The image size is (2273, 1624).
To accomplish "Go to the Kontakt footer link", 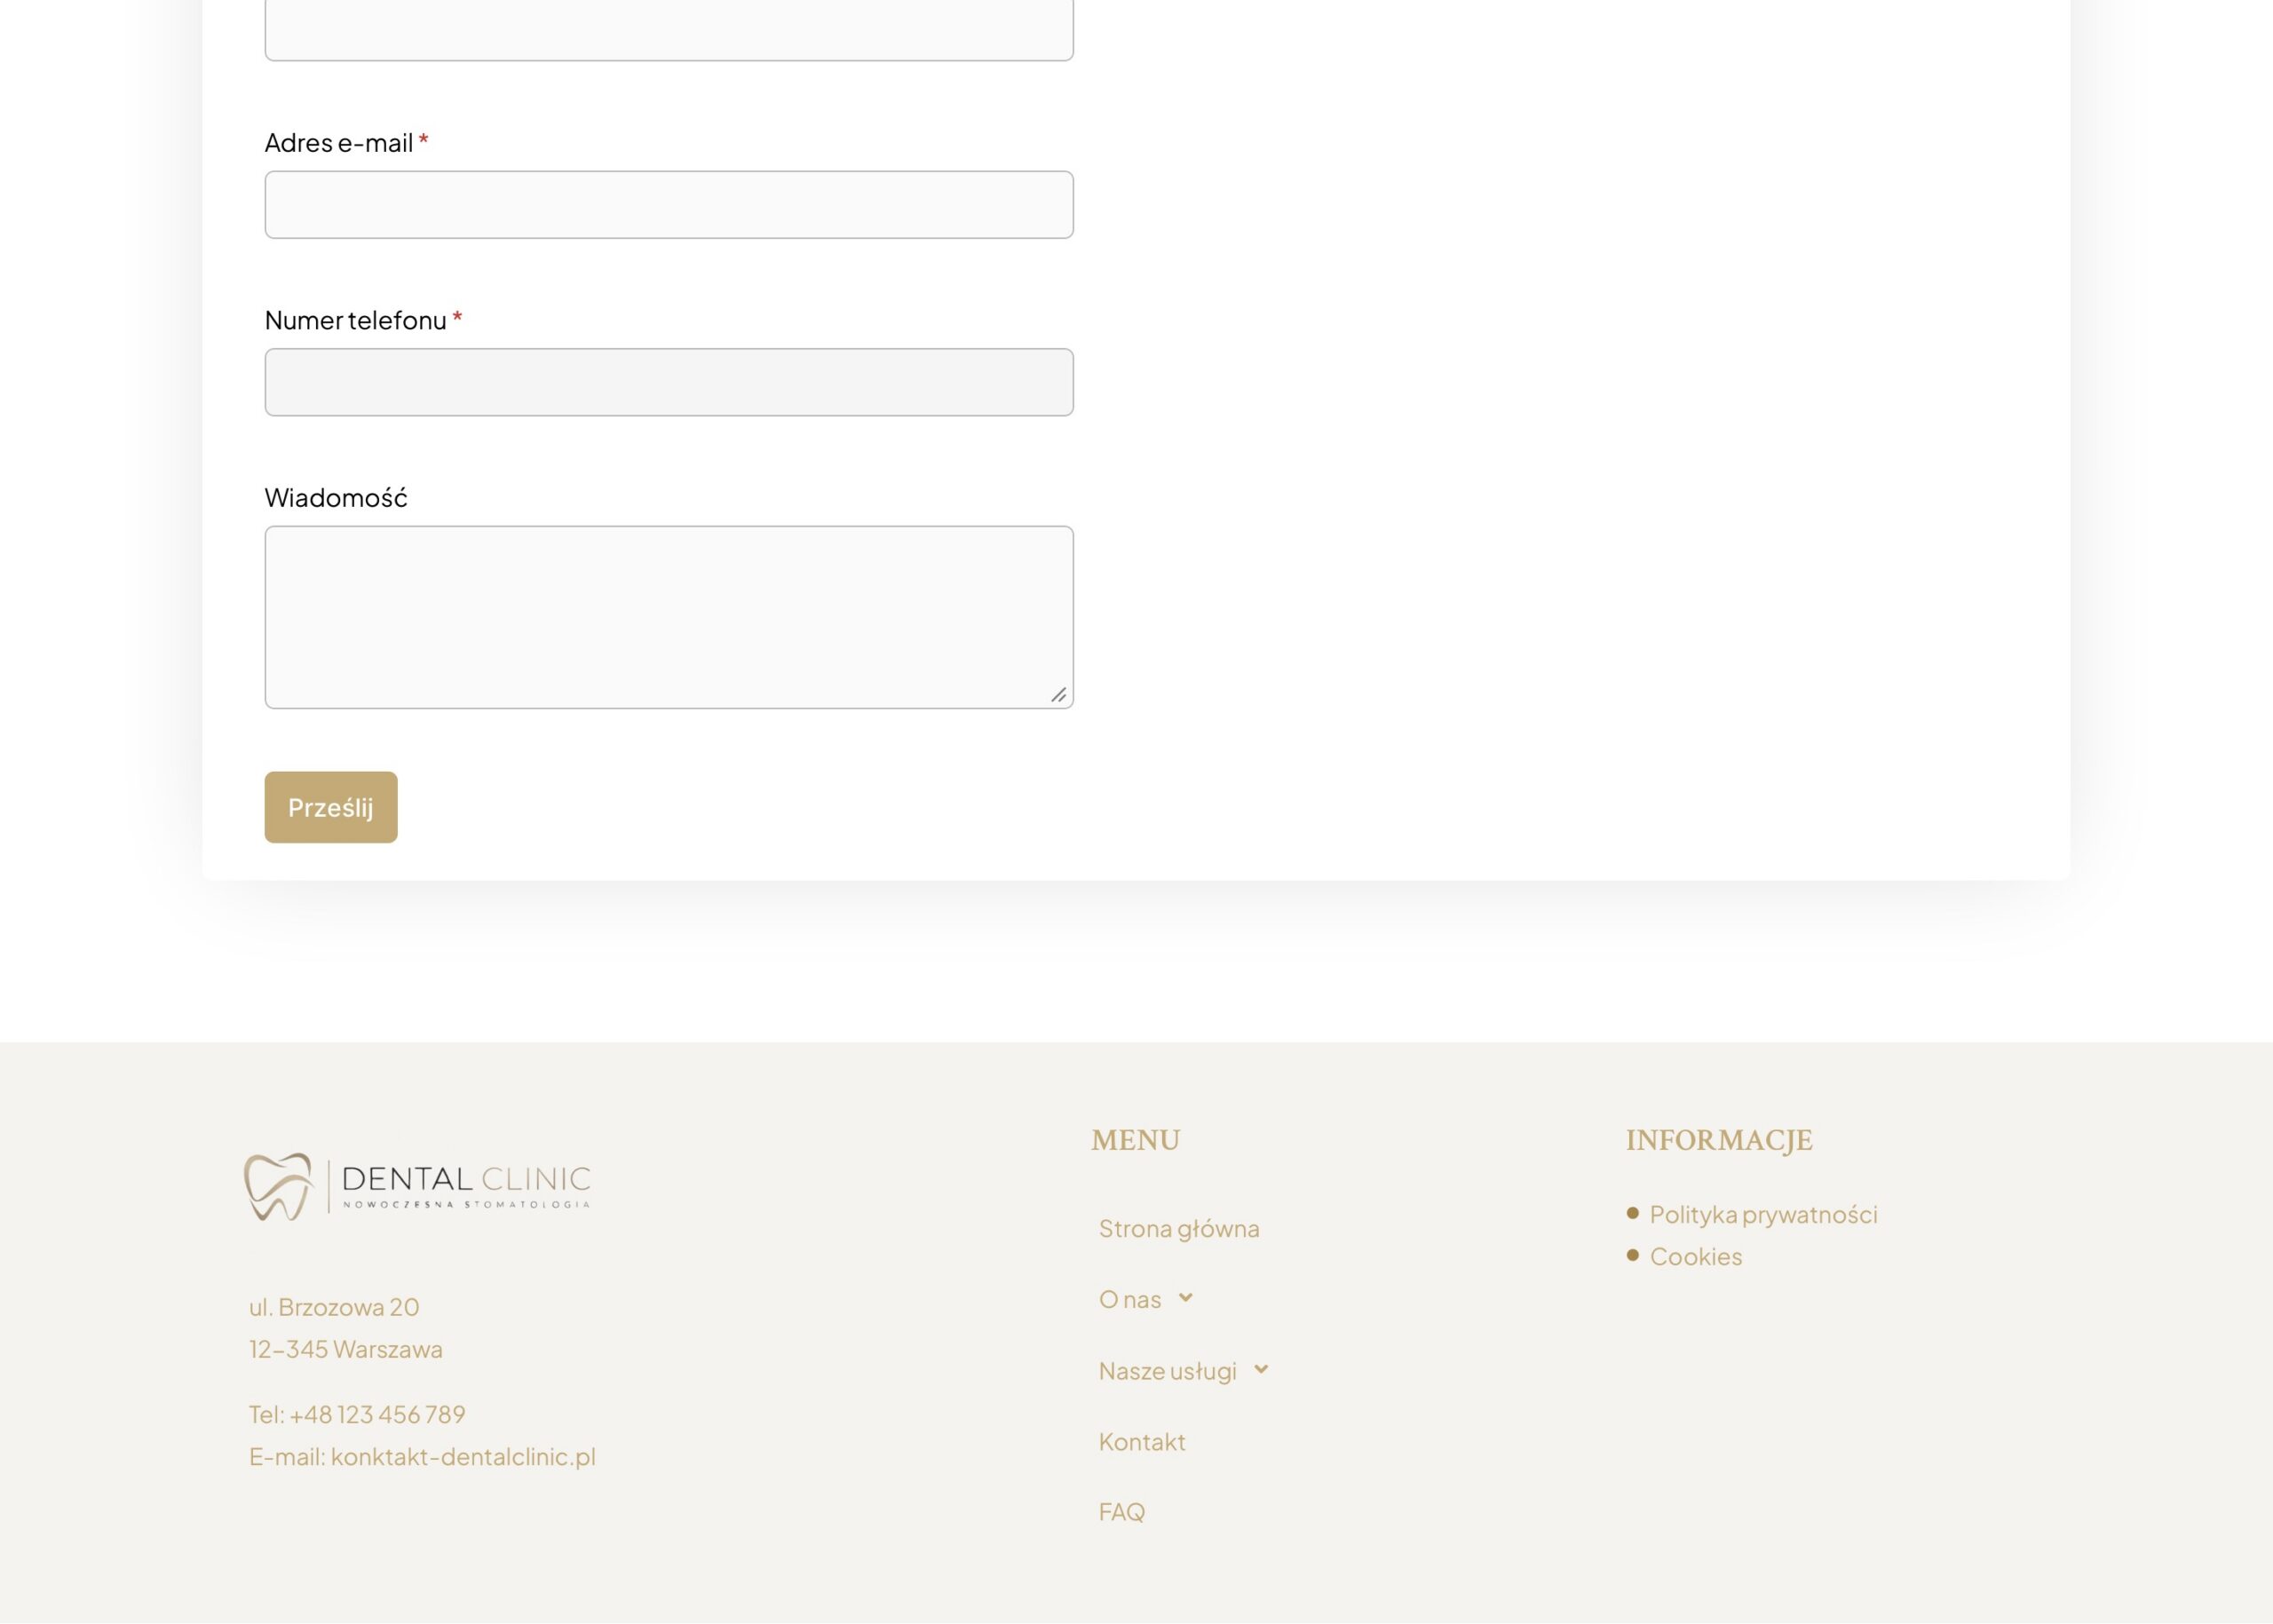I will coord(1142,1441).
